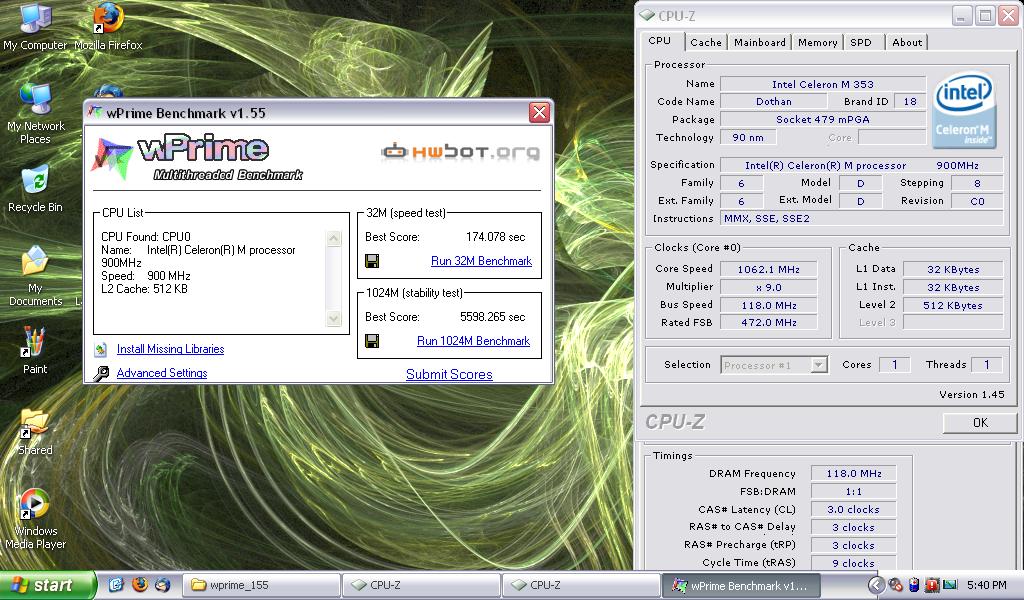Click Run 32M Benchmark link
Viewport: 1024px width, 600px height.
pyautogui.click(x=481, y=261)
